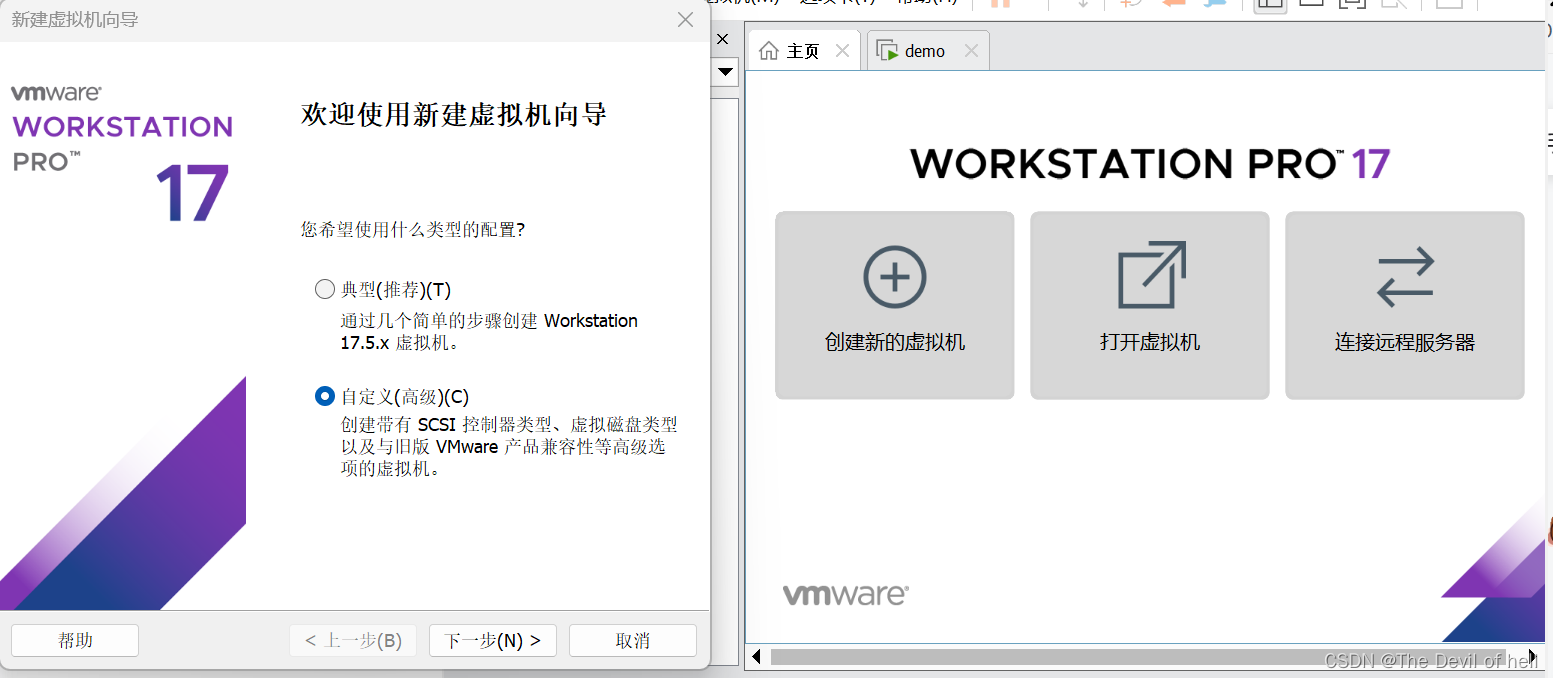Close the 主页 tab
1553x678 pixels.
[x=842, y=51]
